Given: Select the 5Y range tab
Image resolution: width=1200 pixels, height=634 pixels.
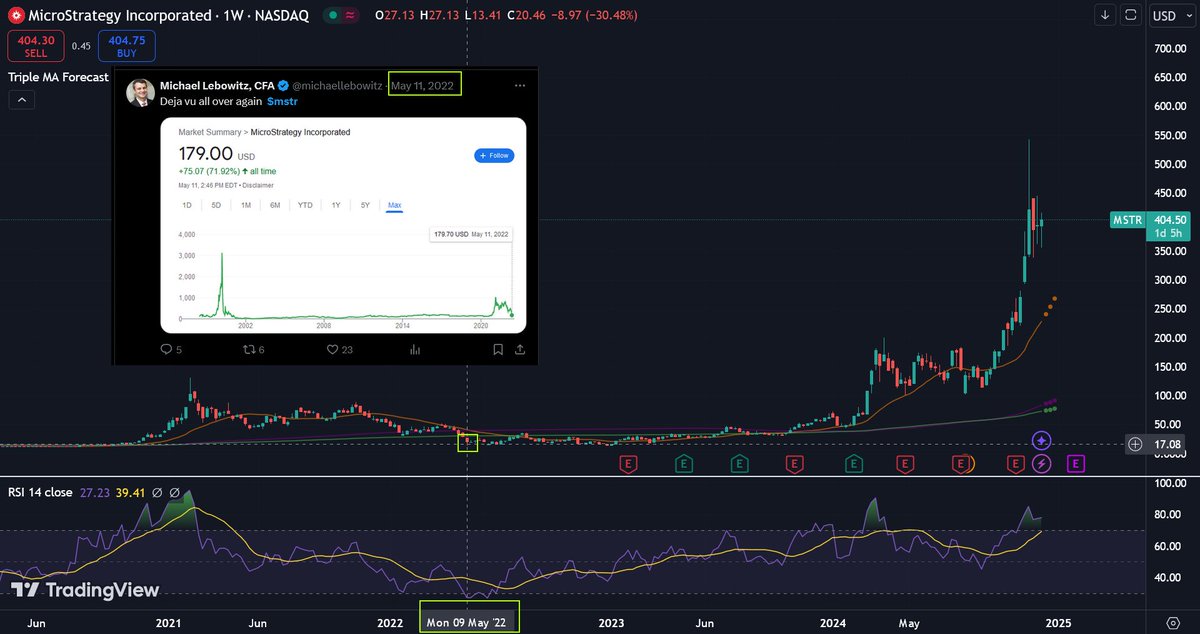Looking at the screenshot, I should (x=365, y=205).
